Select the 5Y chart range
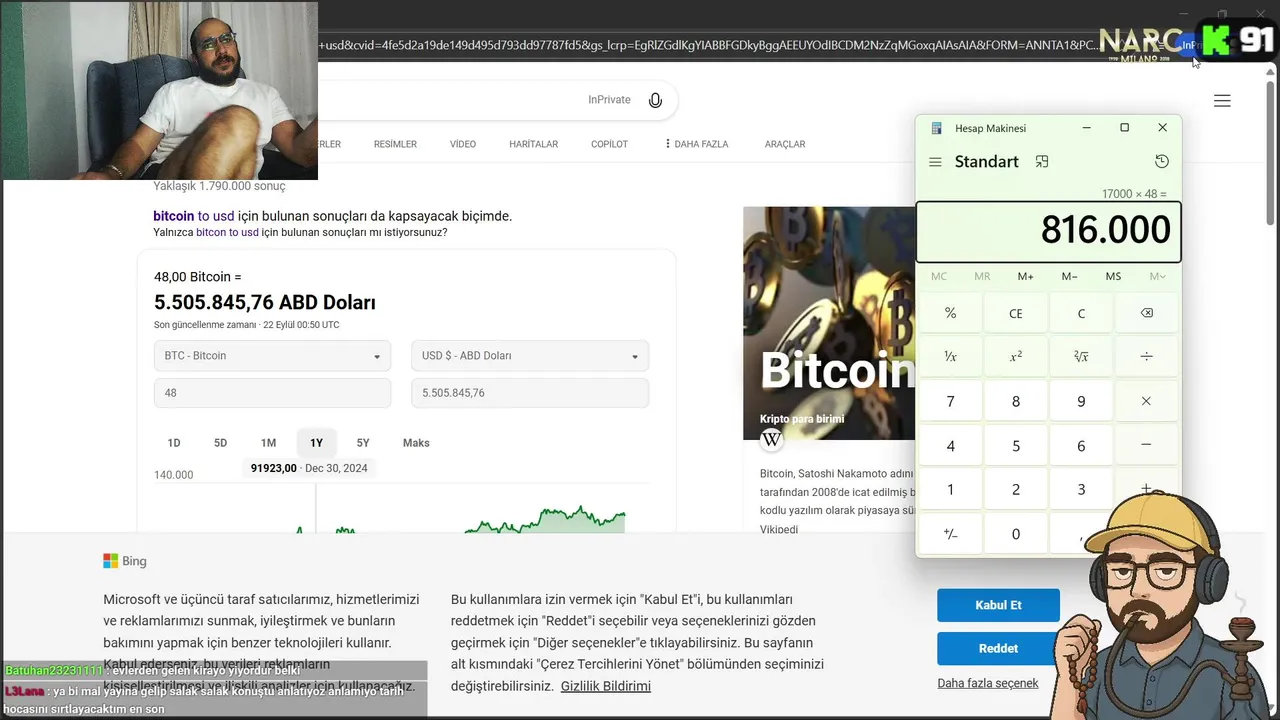Screen dimensions: 1280x720 point(363,443)
